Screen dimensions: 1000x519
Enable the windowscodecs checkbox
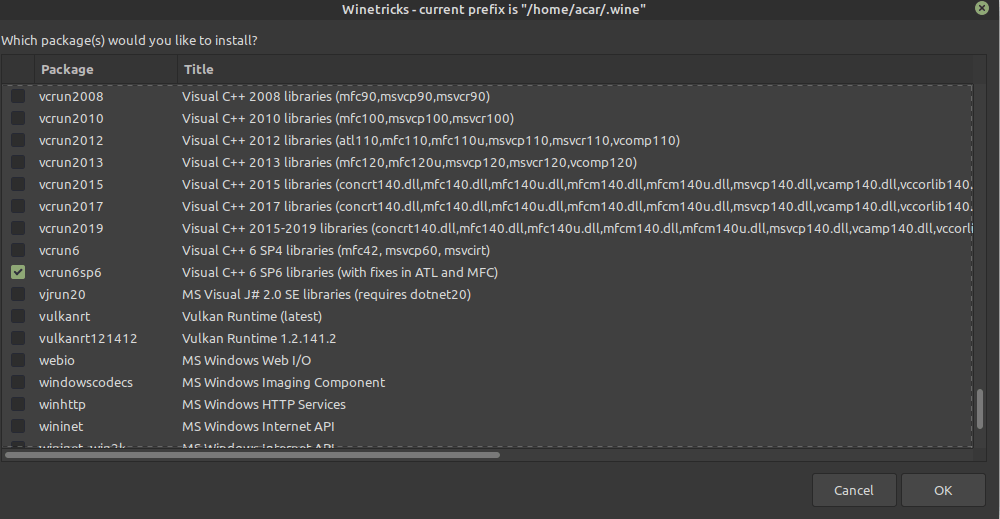(18, 383)
